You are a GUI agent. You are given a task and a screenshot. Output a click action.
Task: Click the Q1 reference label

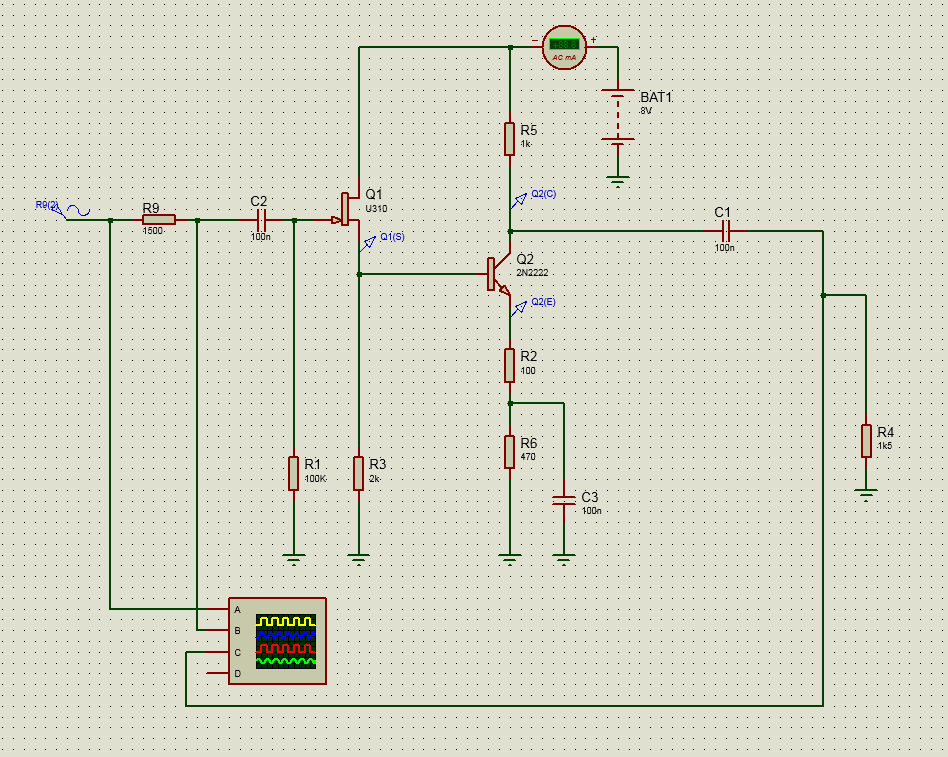pyautogui.click(x=374, y=194)
